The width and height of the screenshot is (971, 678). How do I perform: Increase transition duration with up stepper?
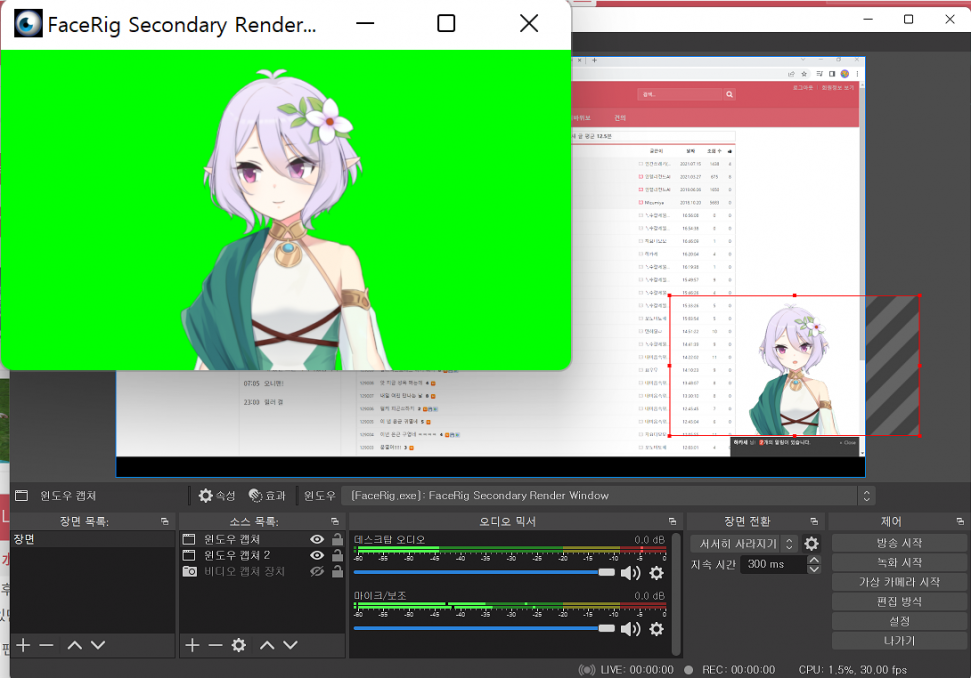pos(814,560)
